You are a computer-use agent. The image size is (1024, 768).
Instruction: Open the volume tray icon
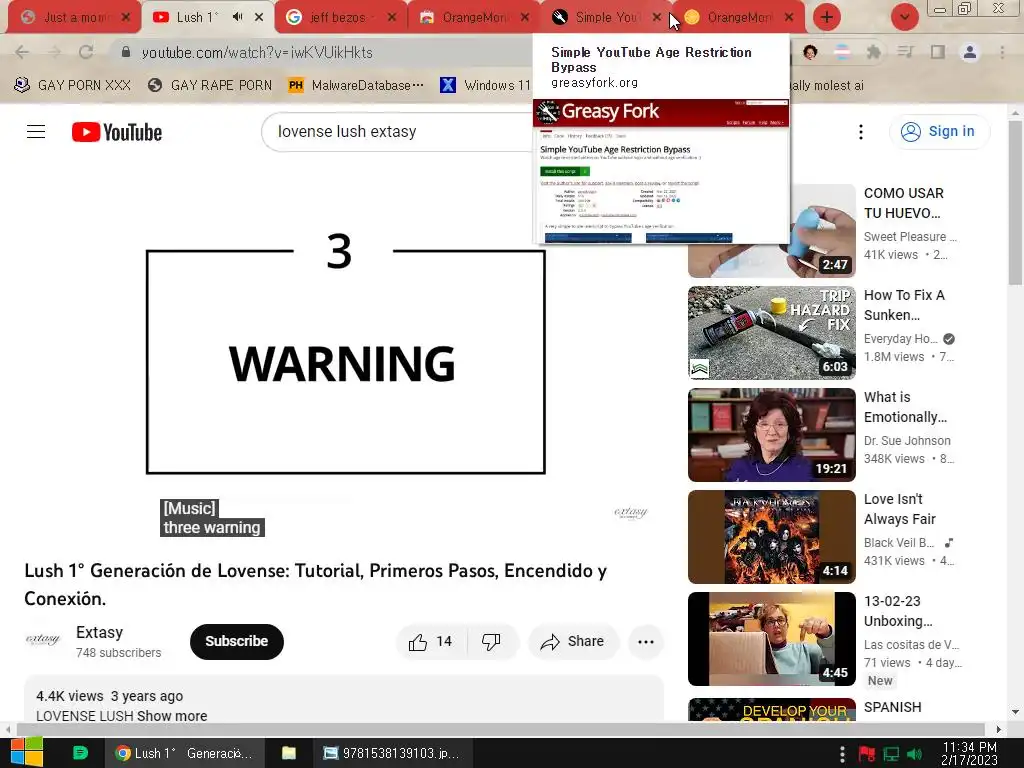point(915,754)
